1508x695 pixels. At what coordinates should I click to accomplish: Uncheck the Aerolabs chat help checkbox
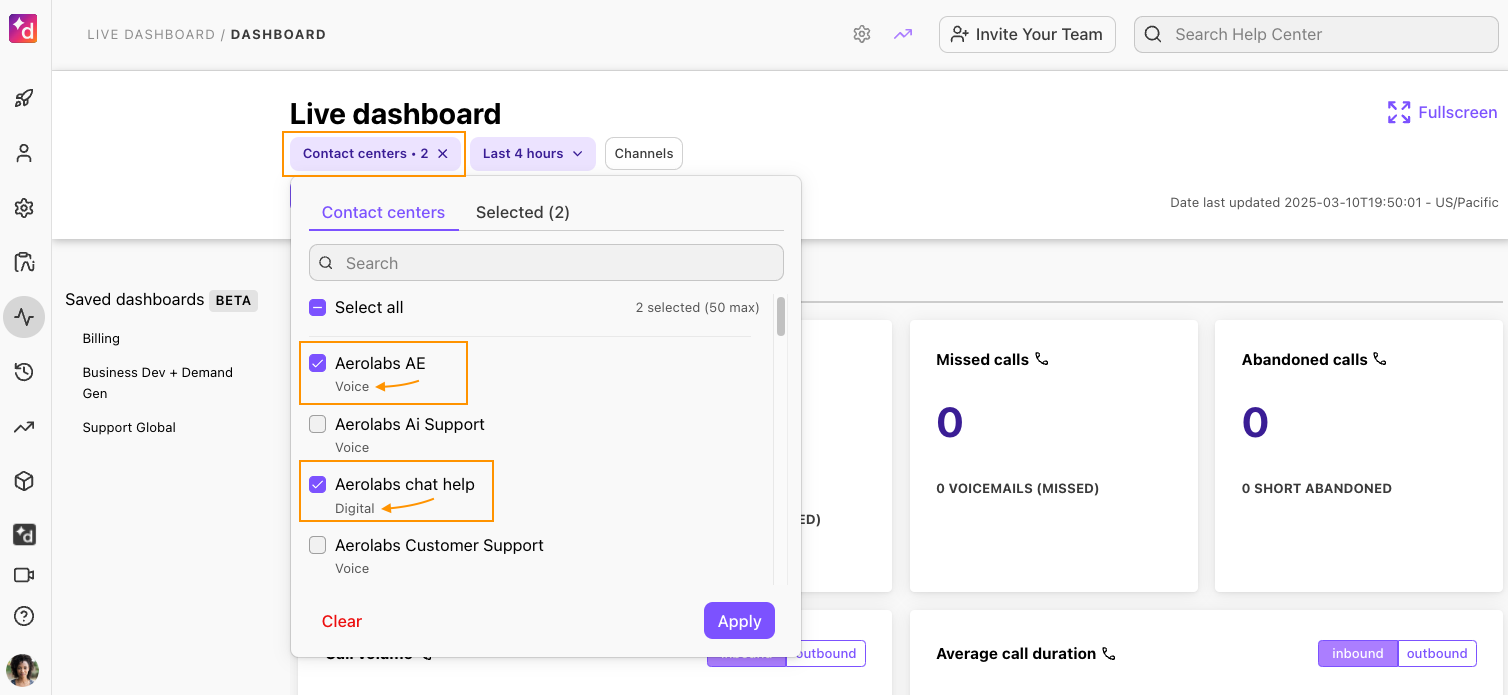(x=317, y=484)
